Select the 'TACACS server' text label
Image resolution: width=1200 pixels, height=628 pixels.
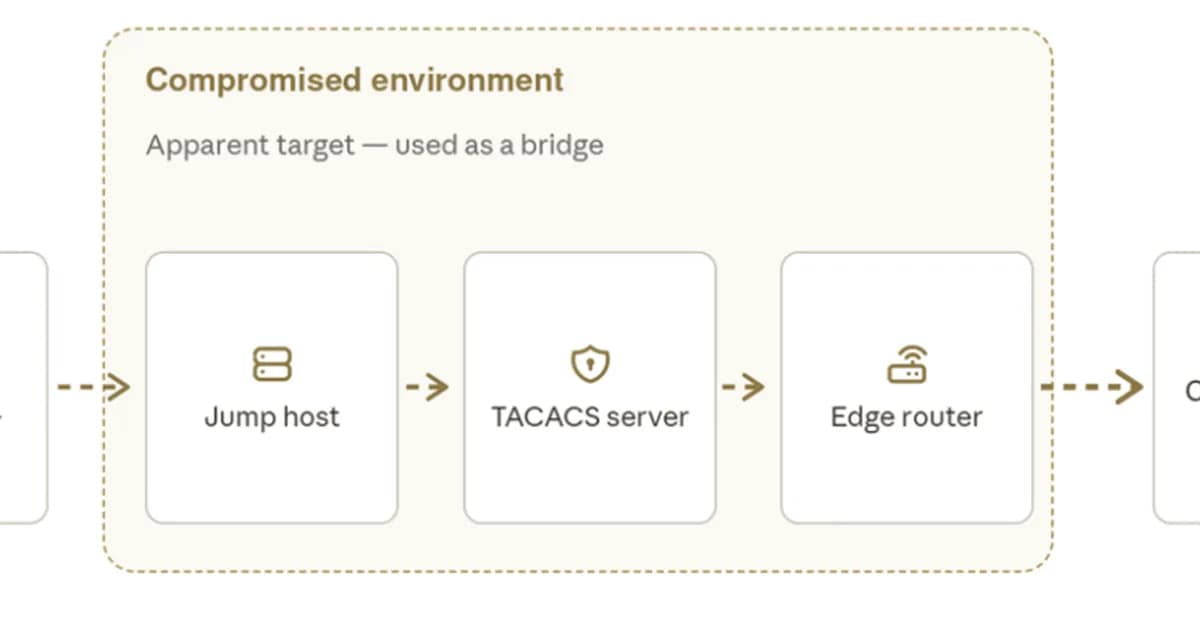point(590,416)
